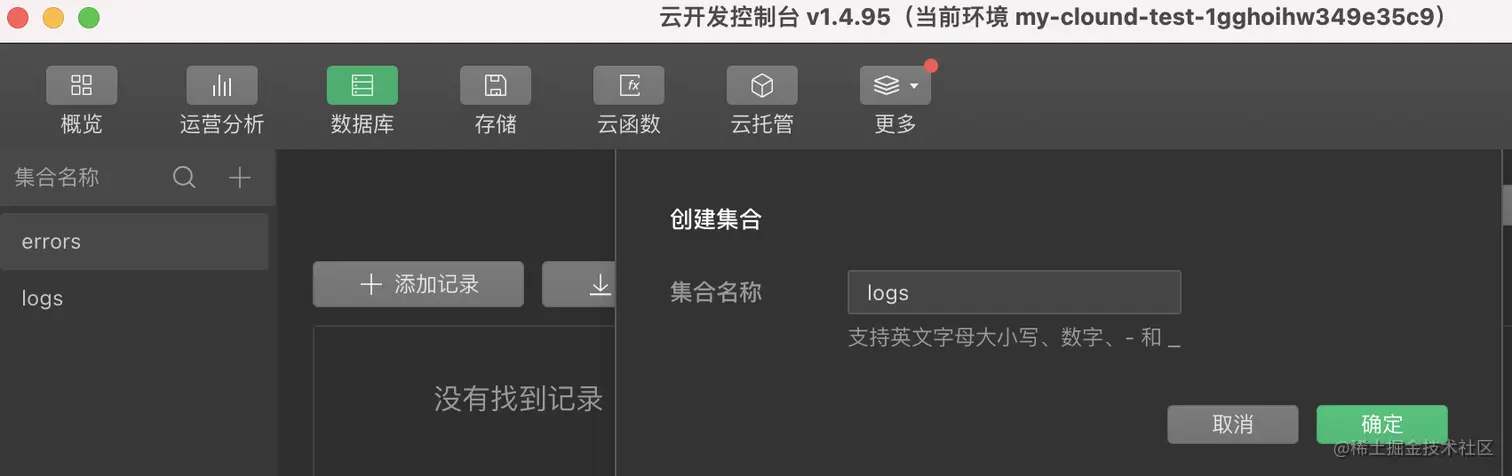Screen dimensions: 1512x476
Task: Click the 添加记录 button
Action: [418, 284]
